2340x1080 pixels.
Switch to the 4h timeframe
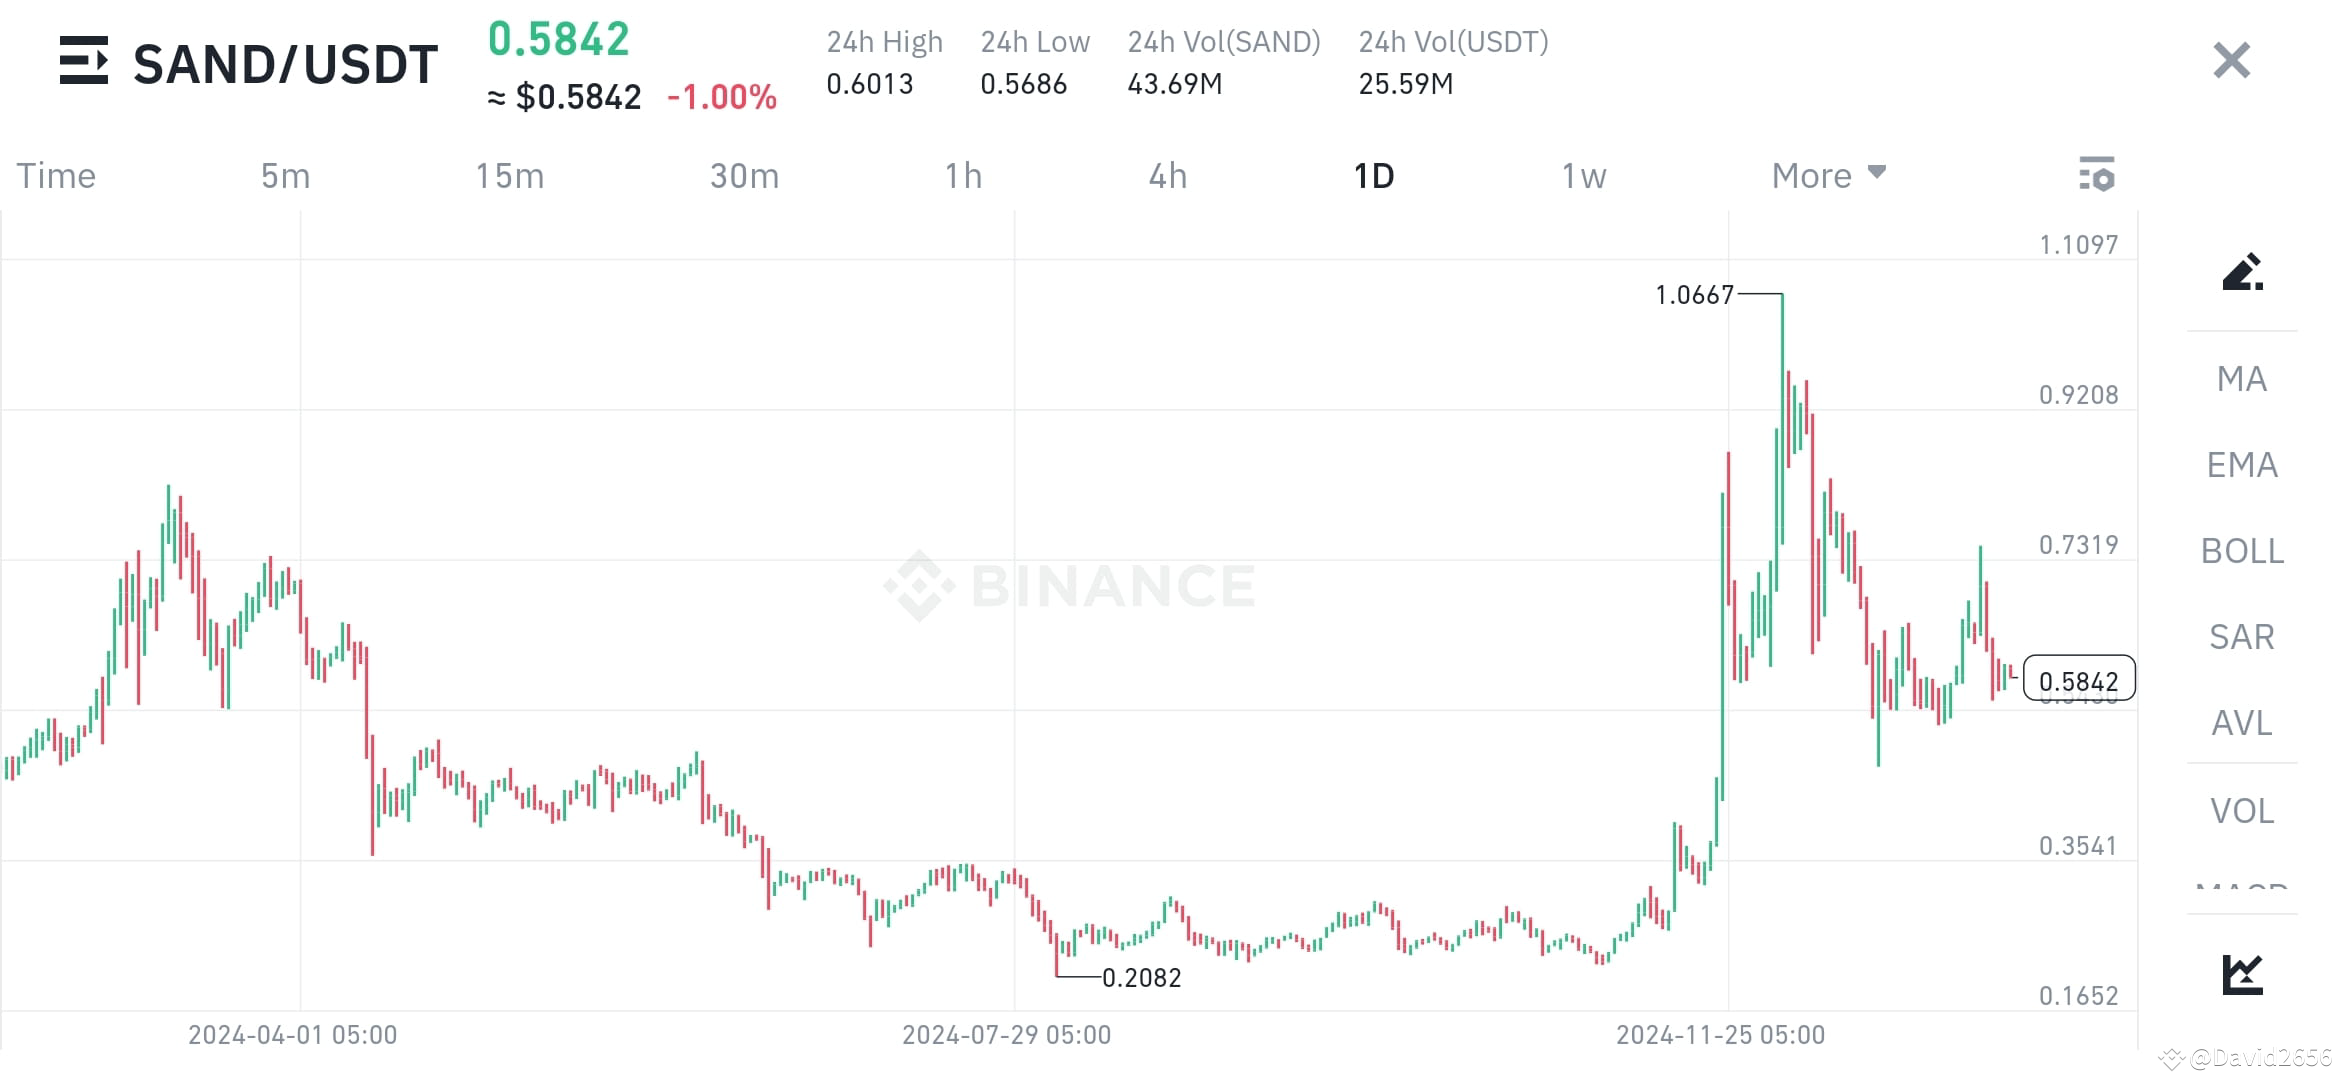click(x=1167, y=175)
